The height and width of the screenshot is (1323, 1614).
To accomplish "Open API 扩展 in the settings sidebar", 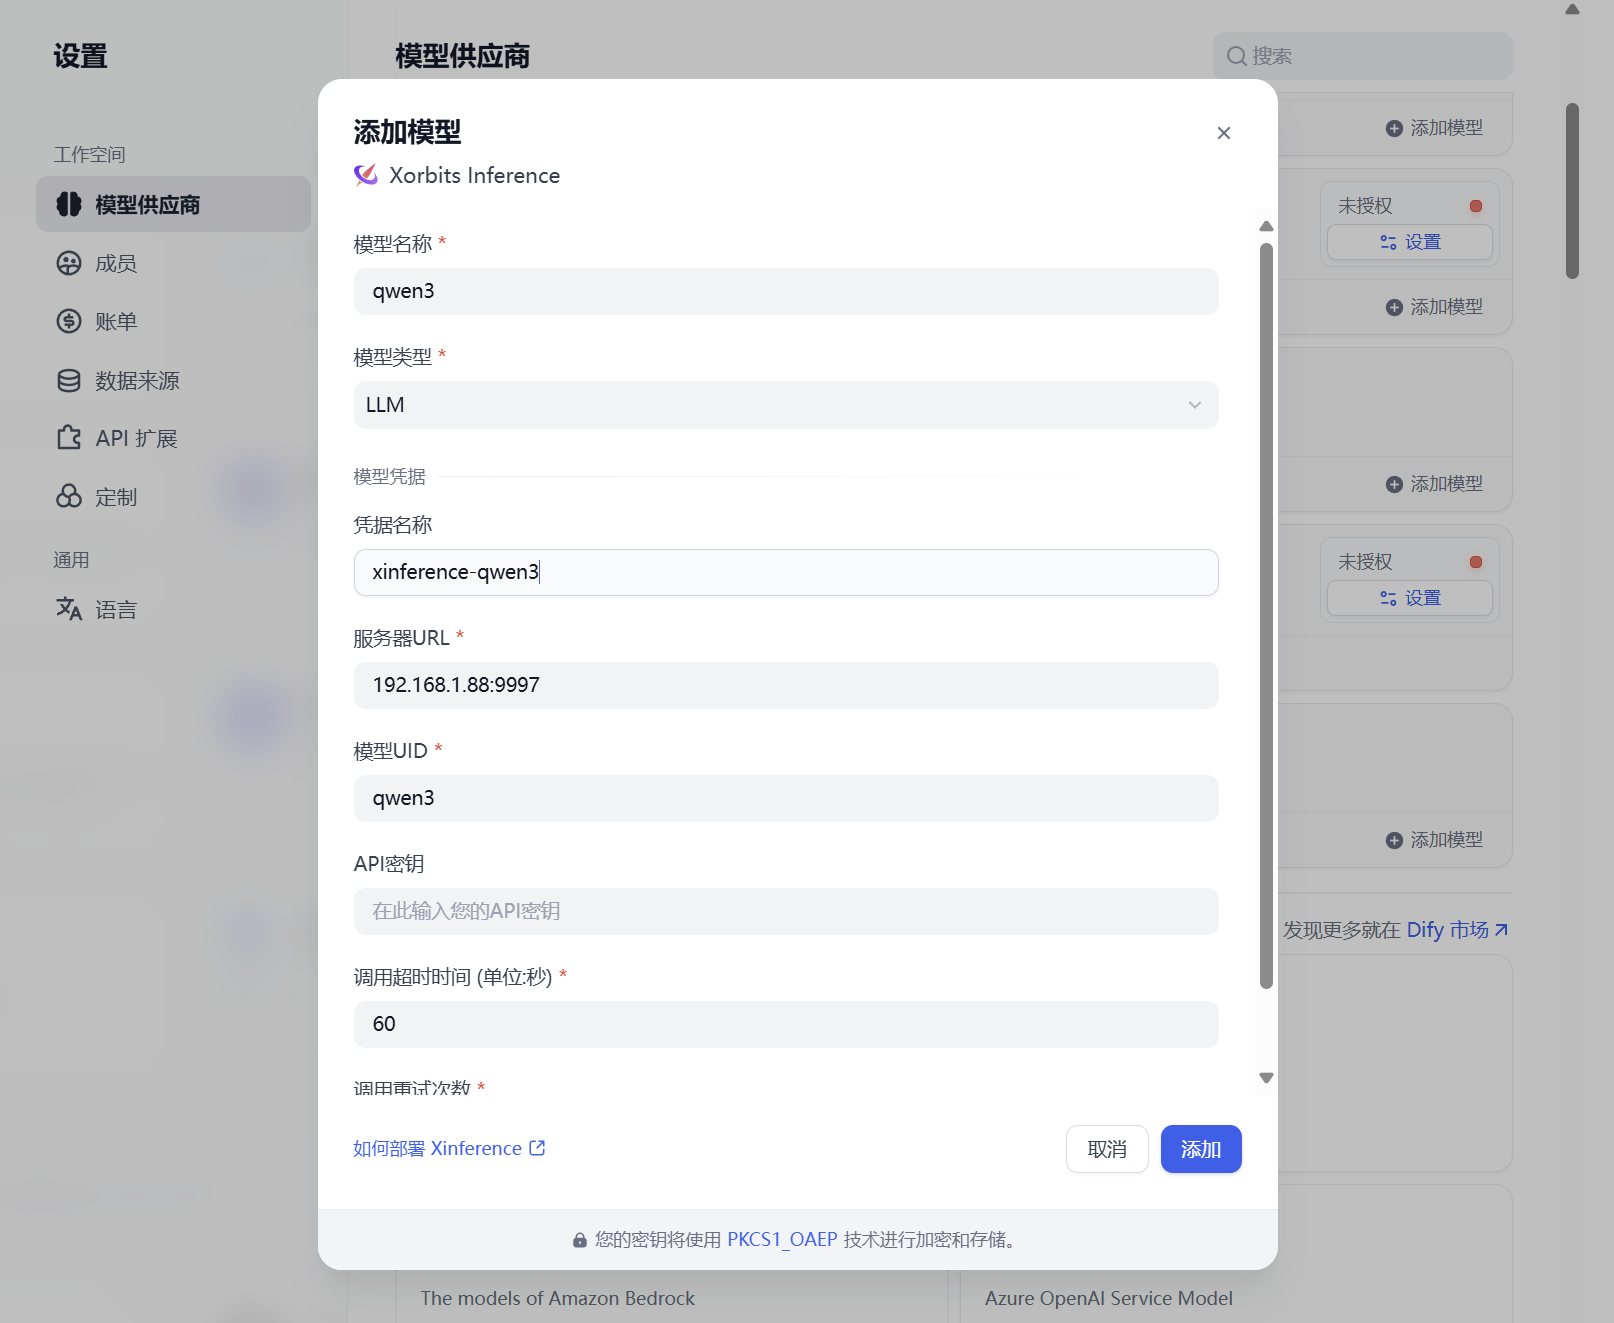I will 174,438.
